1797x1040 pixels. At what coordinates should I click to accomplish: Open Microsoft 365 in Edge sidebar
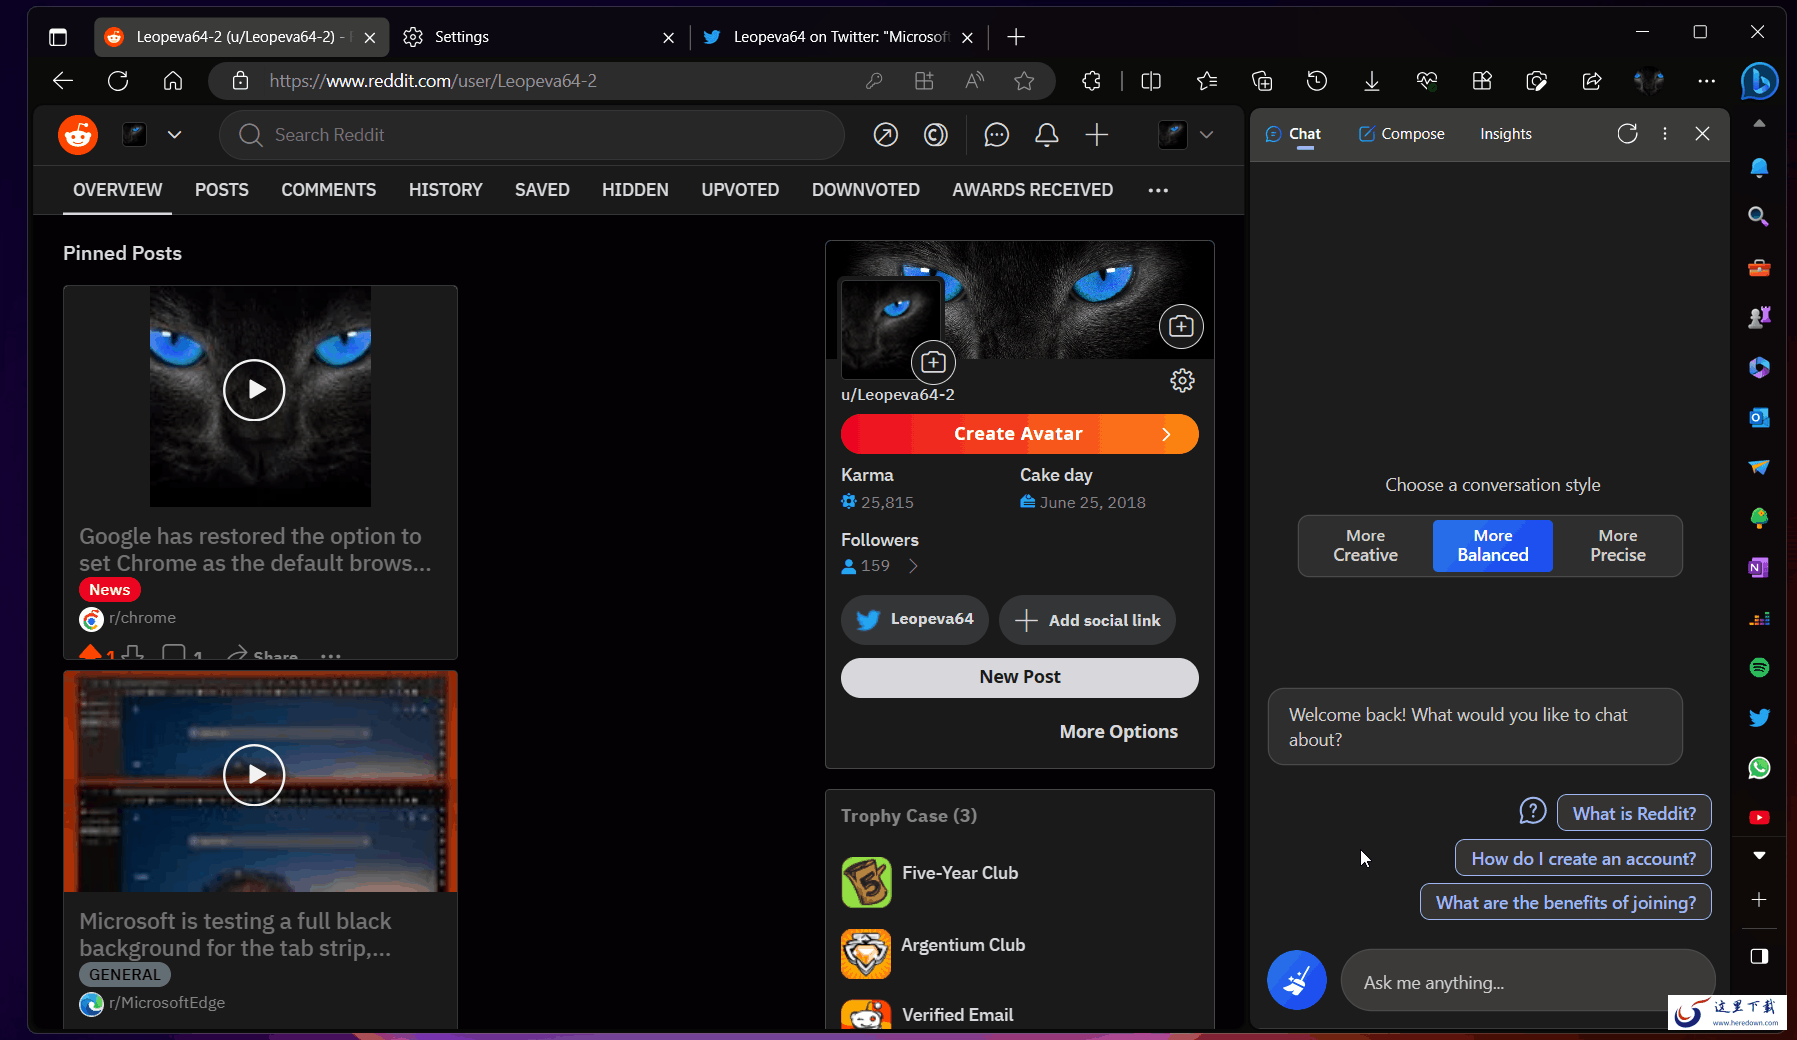click(1759, 367)
